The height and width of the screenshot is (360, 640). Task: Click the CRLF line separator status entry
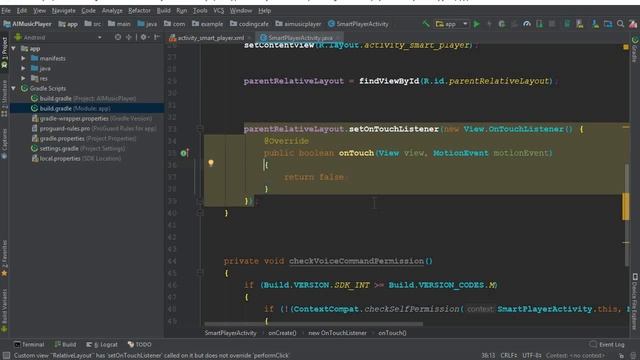coord(509,356)
